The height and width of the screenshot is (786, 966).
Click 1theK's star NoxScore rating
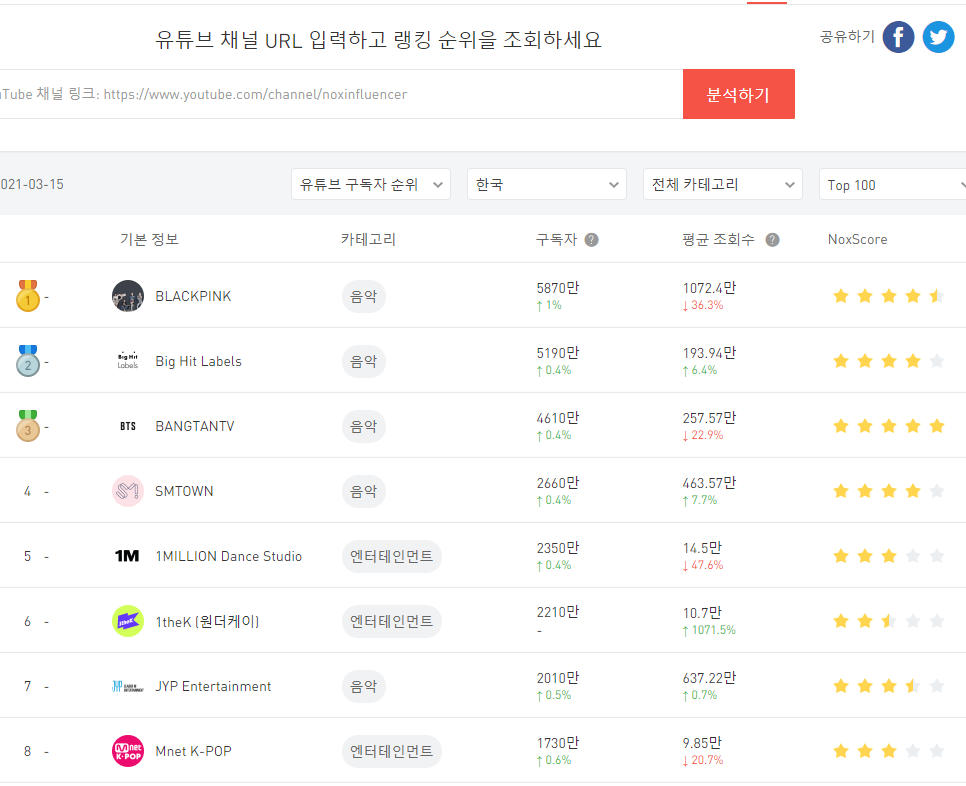(888, 621)
